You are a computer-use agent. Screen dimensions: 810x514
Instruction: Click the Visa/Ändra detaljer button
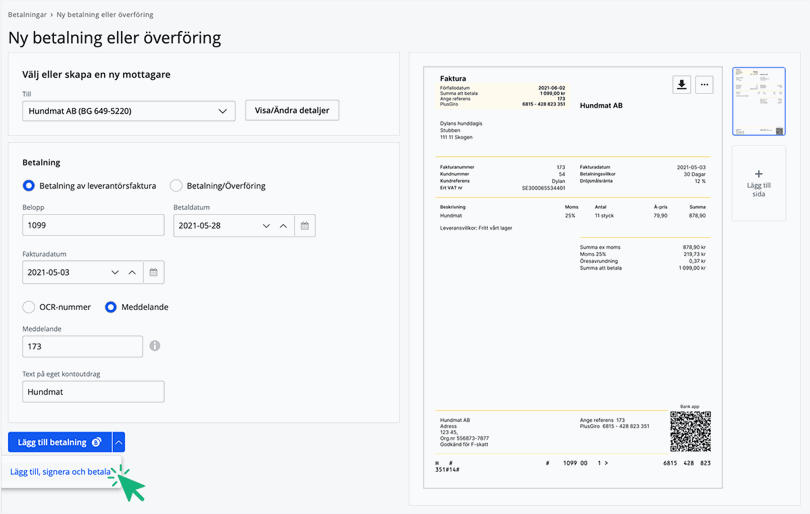pos(292,111)
